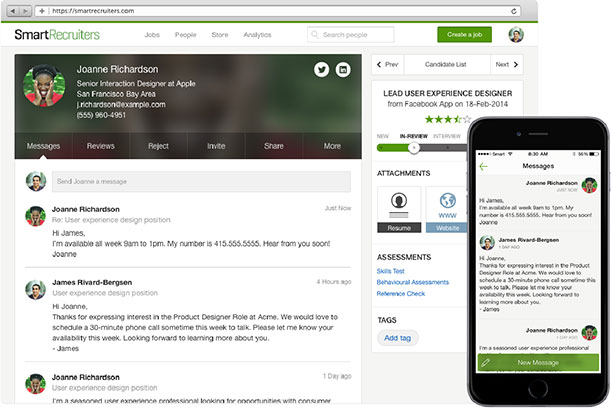Viewport: 611px width, 408px height.
Task: Click the hiring stage slider handle
Action: point(414,148)
